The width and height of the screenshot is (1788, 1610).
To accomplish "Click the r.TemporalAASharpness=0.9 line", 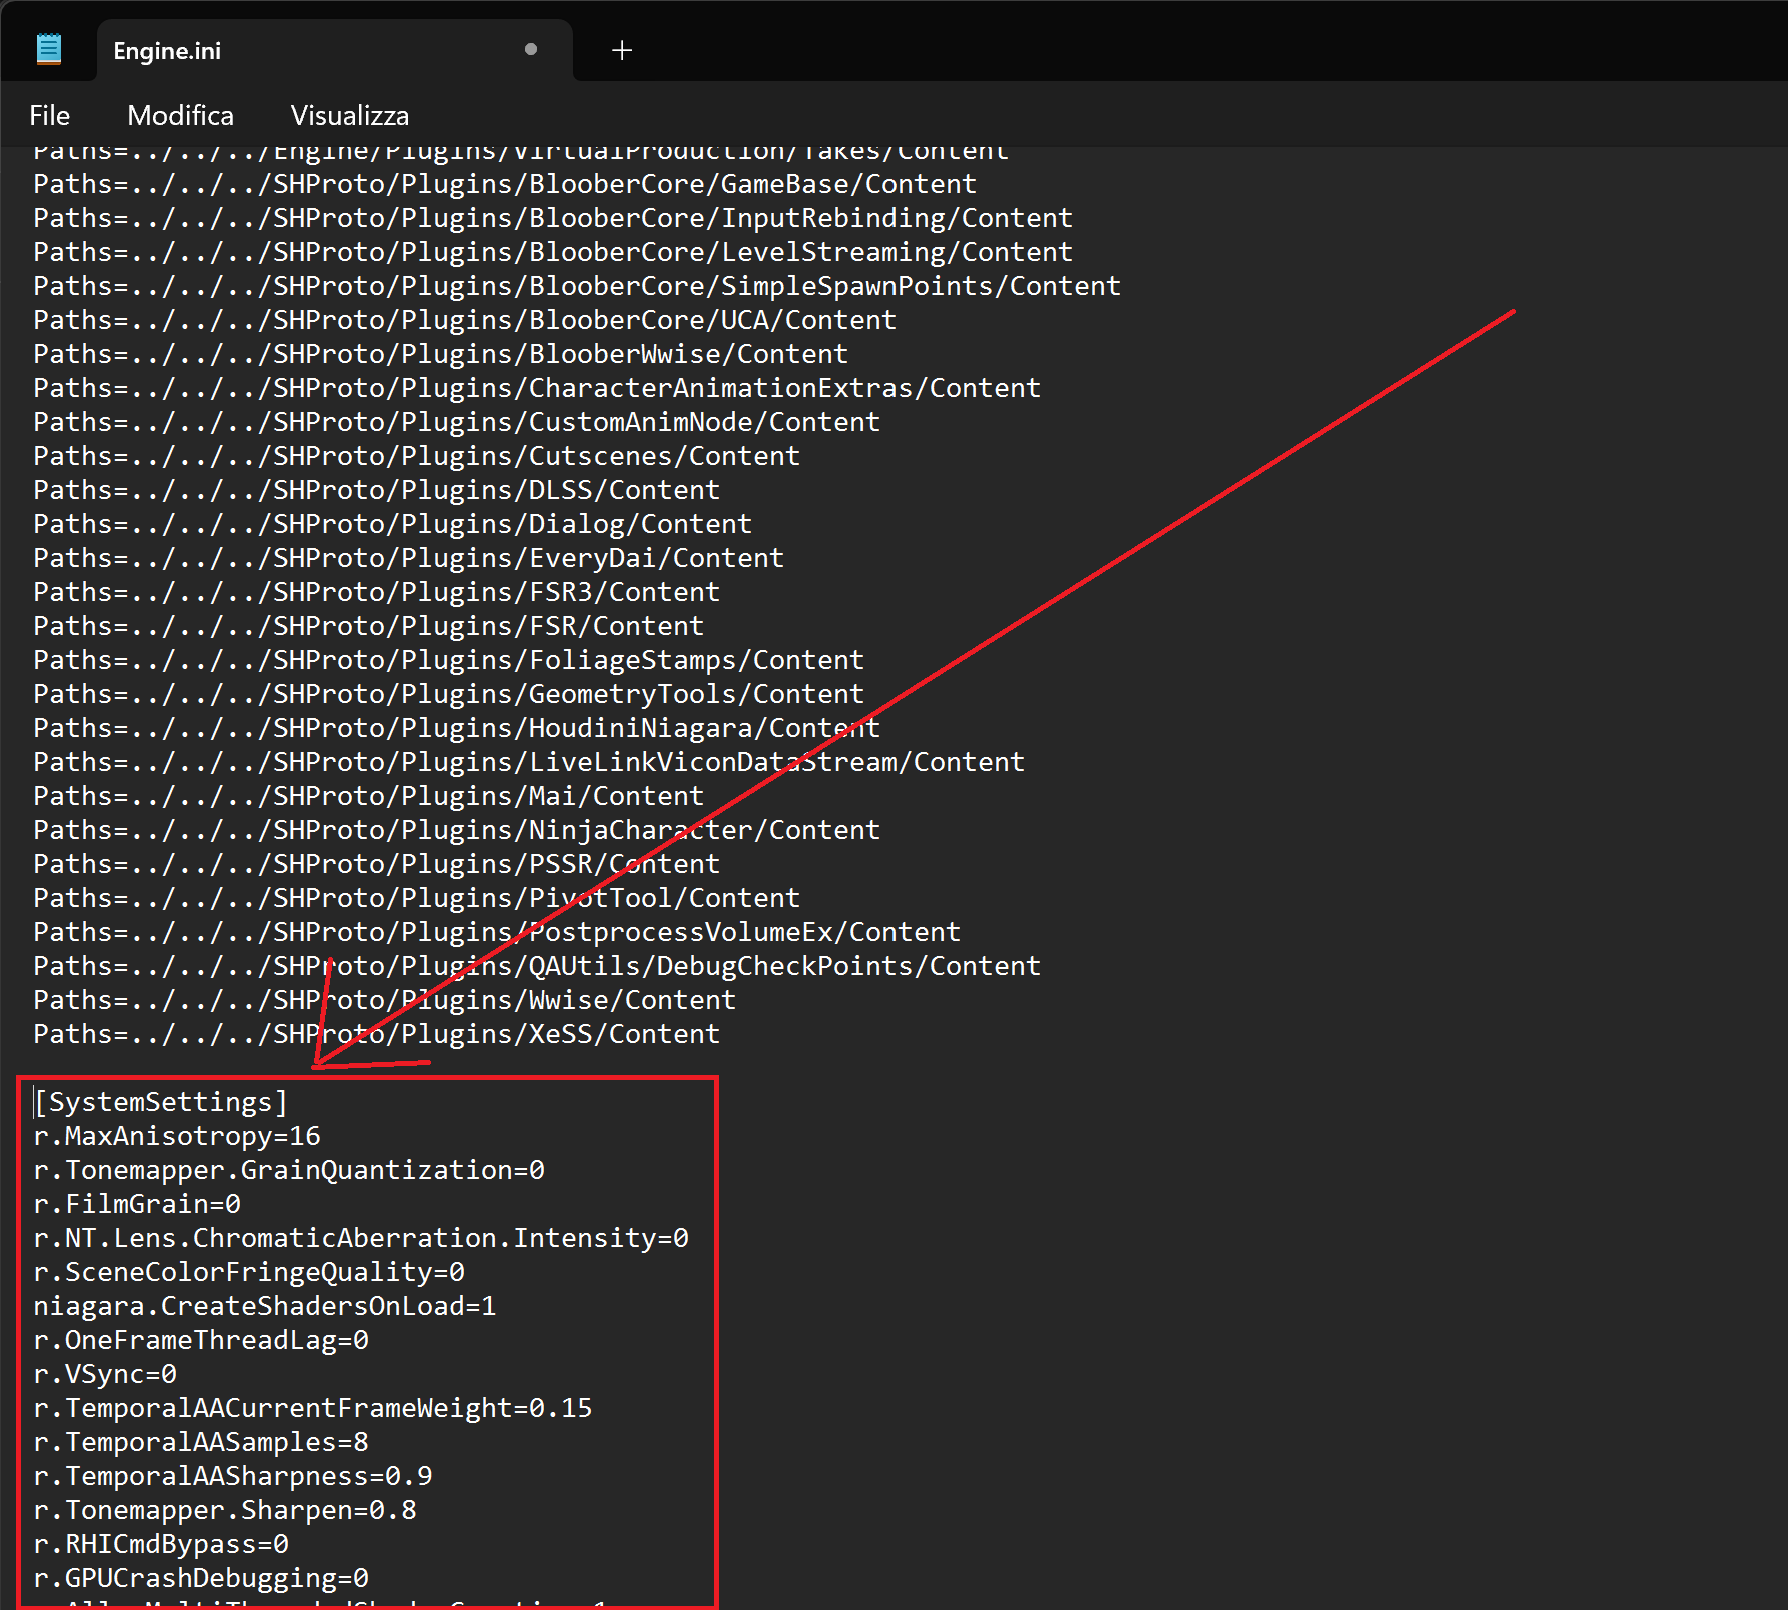I will pyautogui.click(x=233, y=1476).
